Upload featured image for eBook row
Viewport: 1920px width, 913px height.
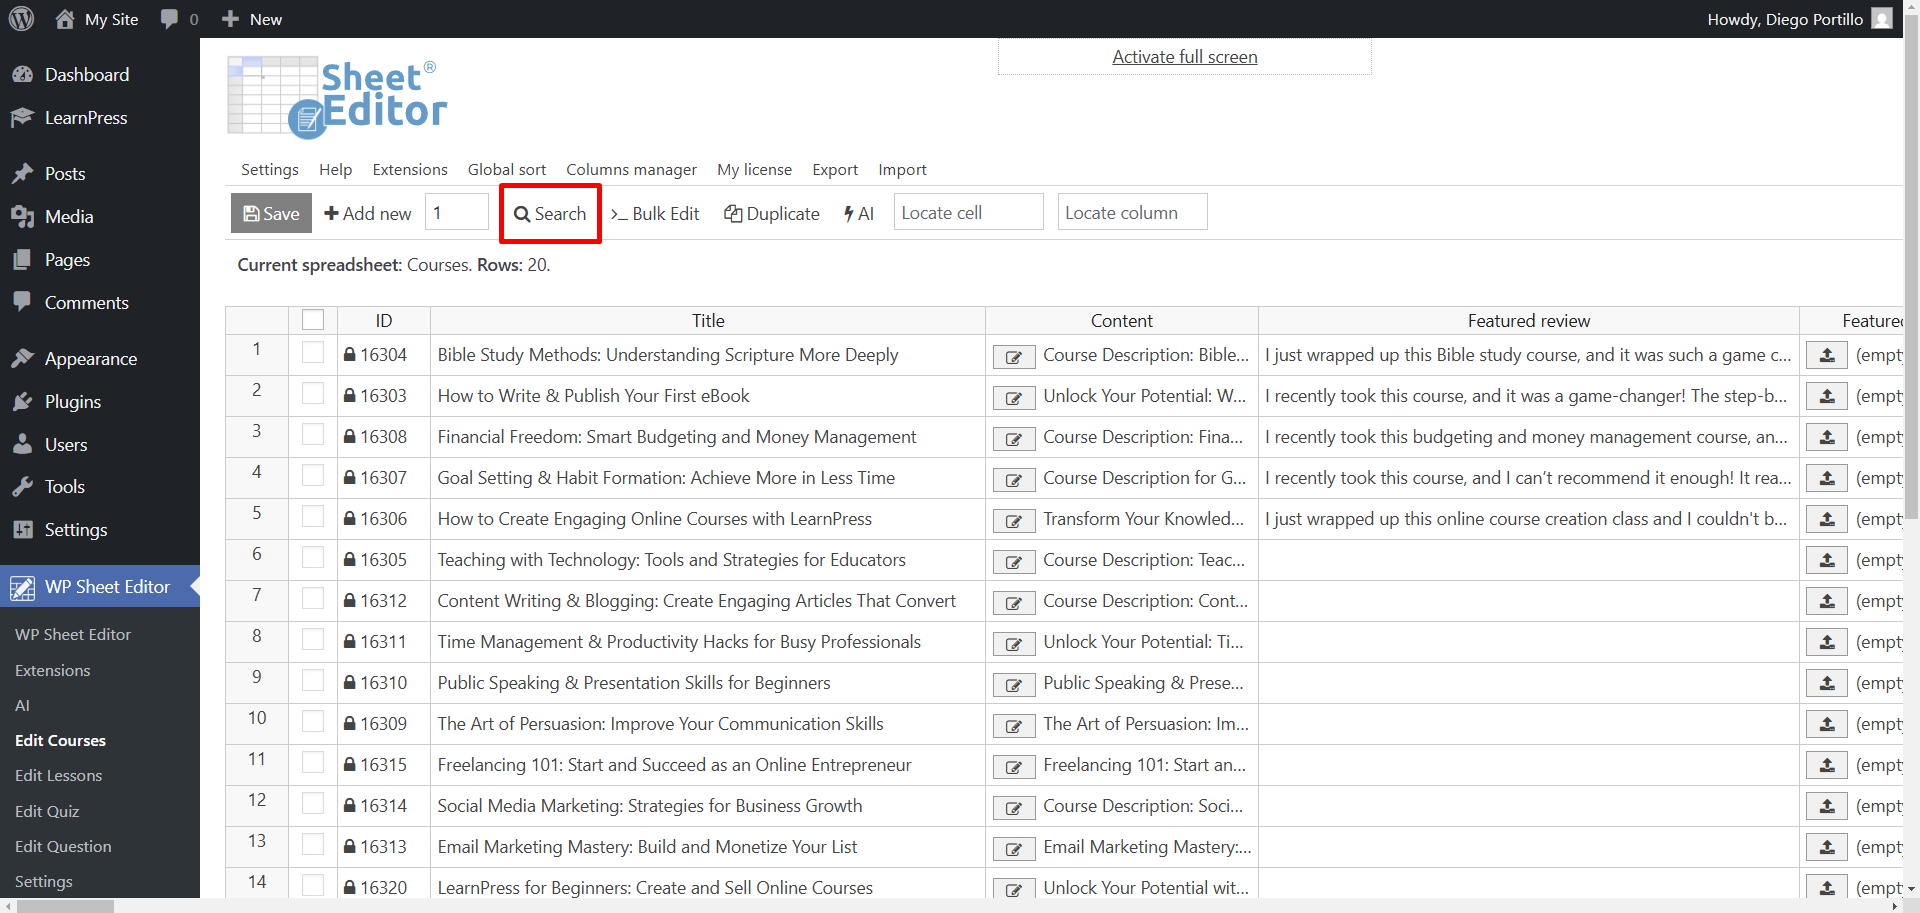tap(1827, 396)
